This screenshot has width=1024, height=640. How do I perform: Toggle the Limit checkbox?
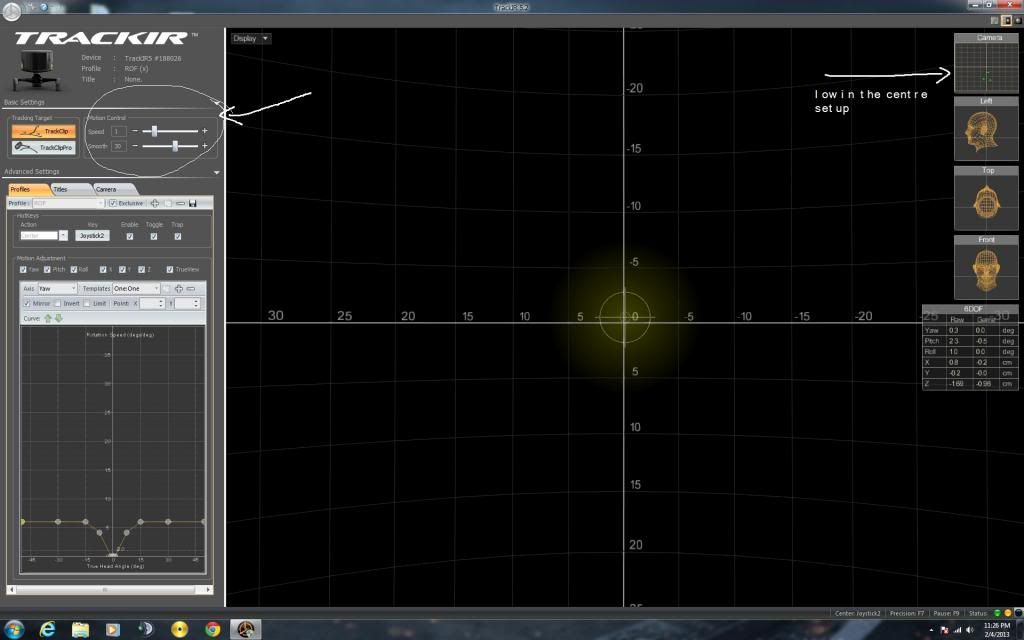pos(86,304)
